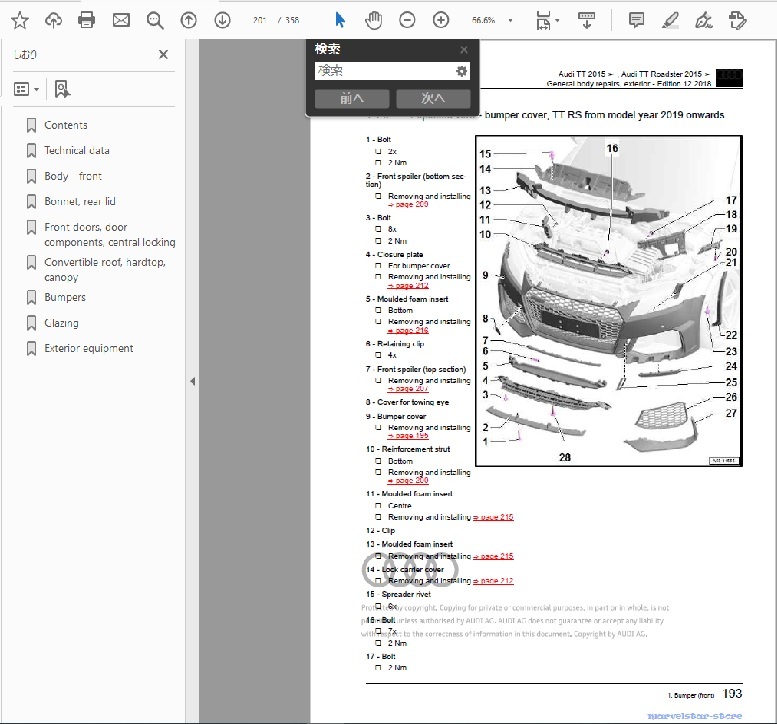Open zoom level dropdown arrow
Viewport: 777px width, 724px height.
click(510, 20)
